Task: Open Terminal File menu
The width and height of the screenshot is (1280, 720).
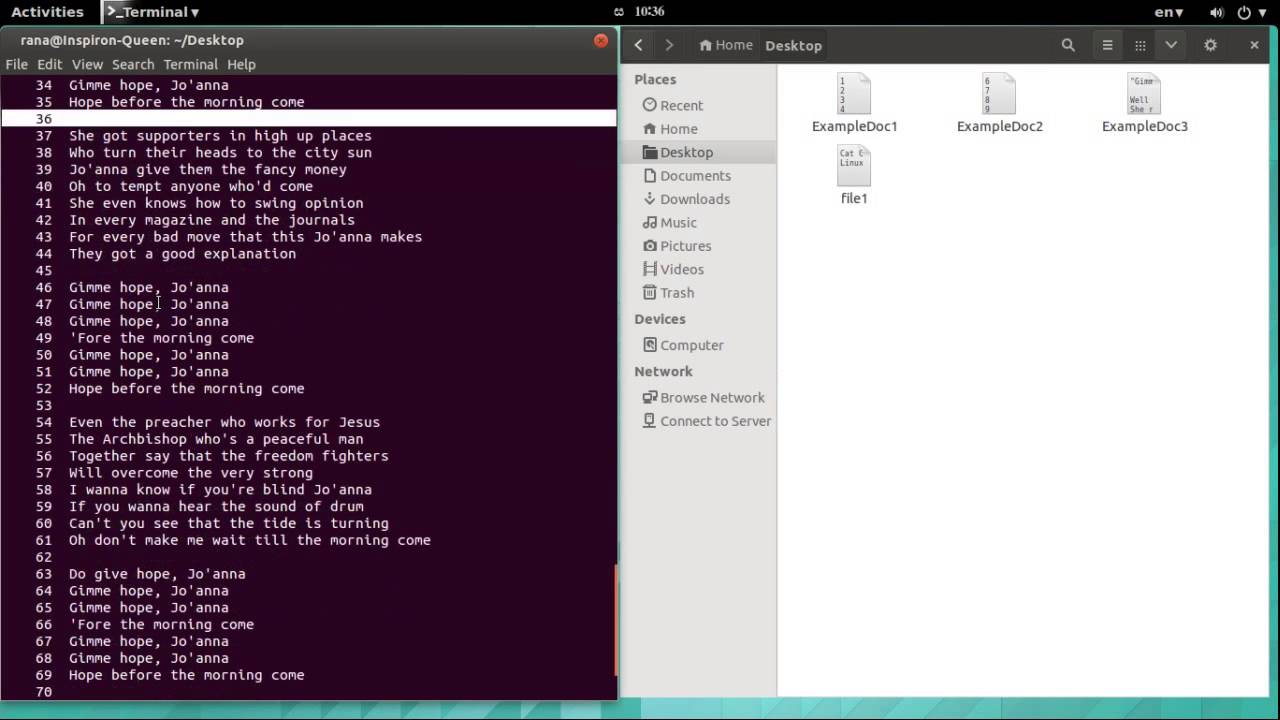Action: click(17, 64)
